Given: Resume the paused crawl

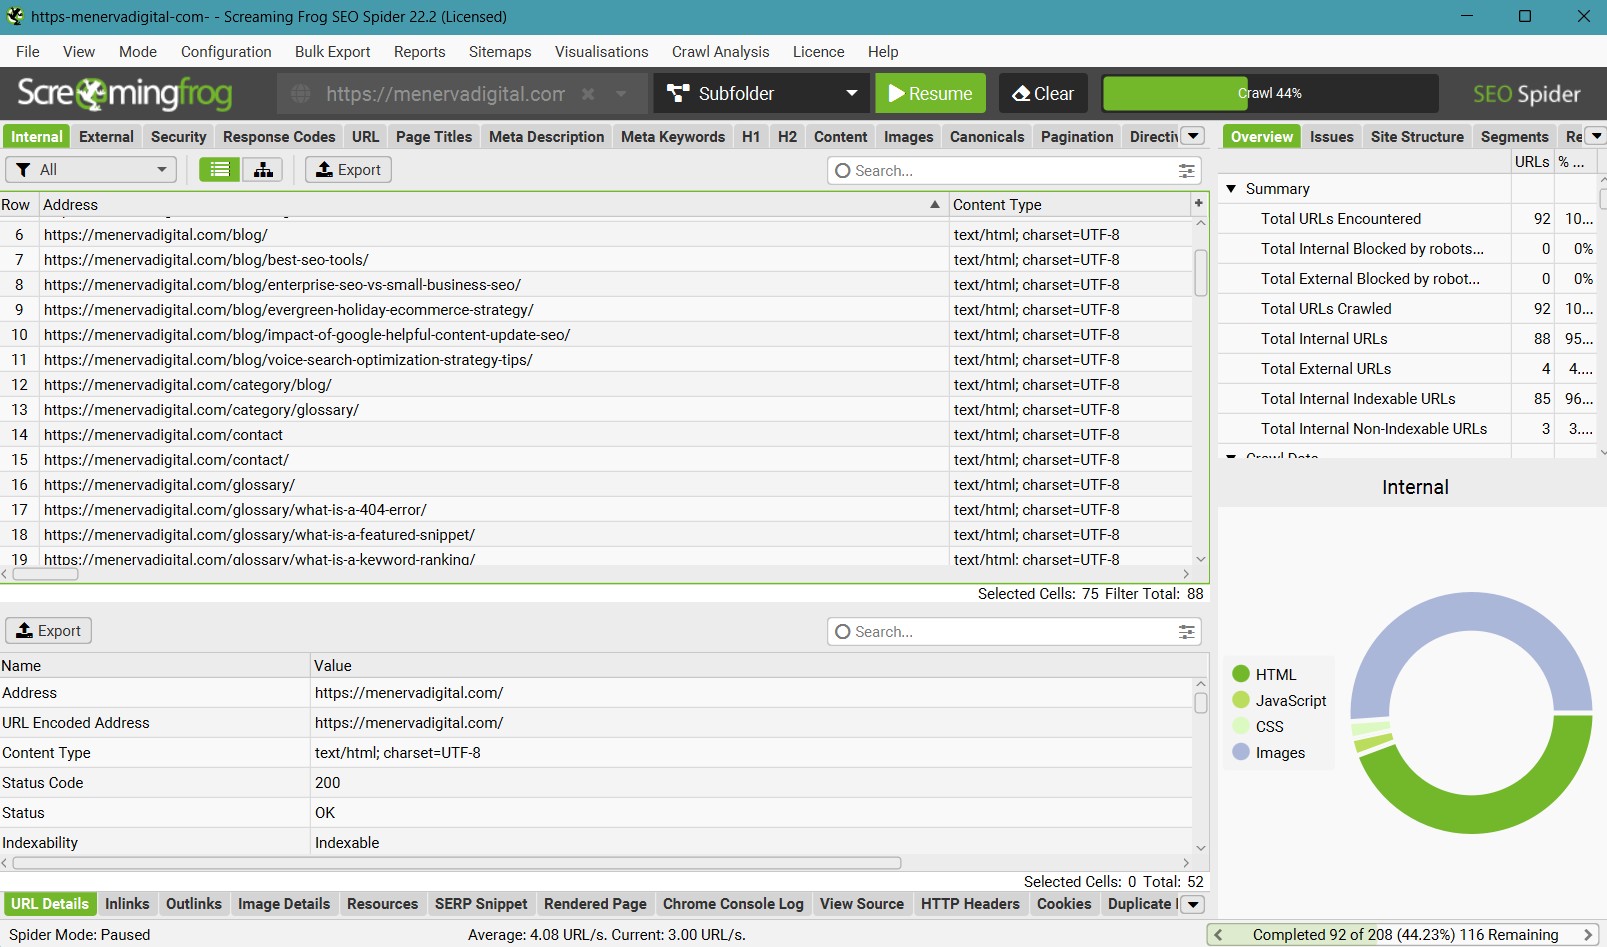Looking at the screenshot, I should click(930, 94).
